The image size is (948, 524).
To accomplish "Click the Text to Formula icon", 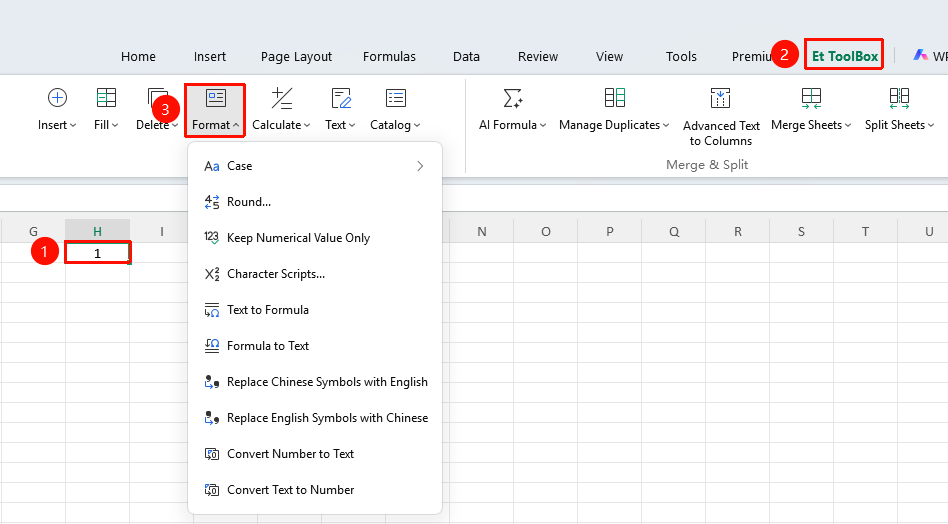I will pos(212,310).
